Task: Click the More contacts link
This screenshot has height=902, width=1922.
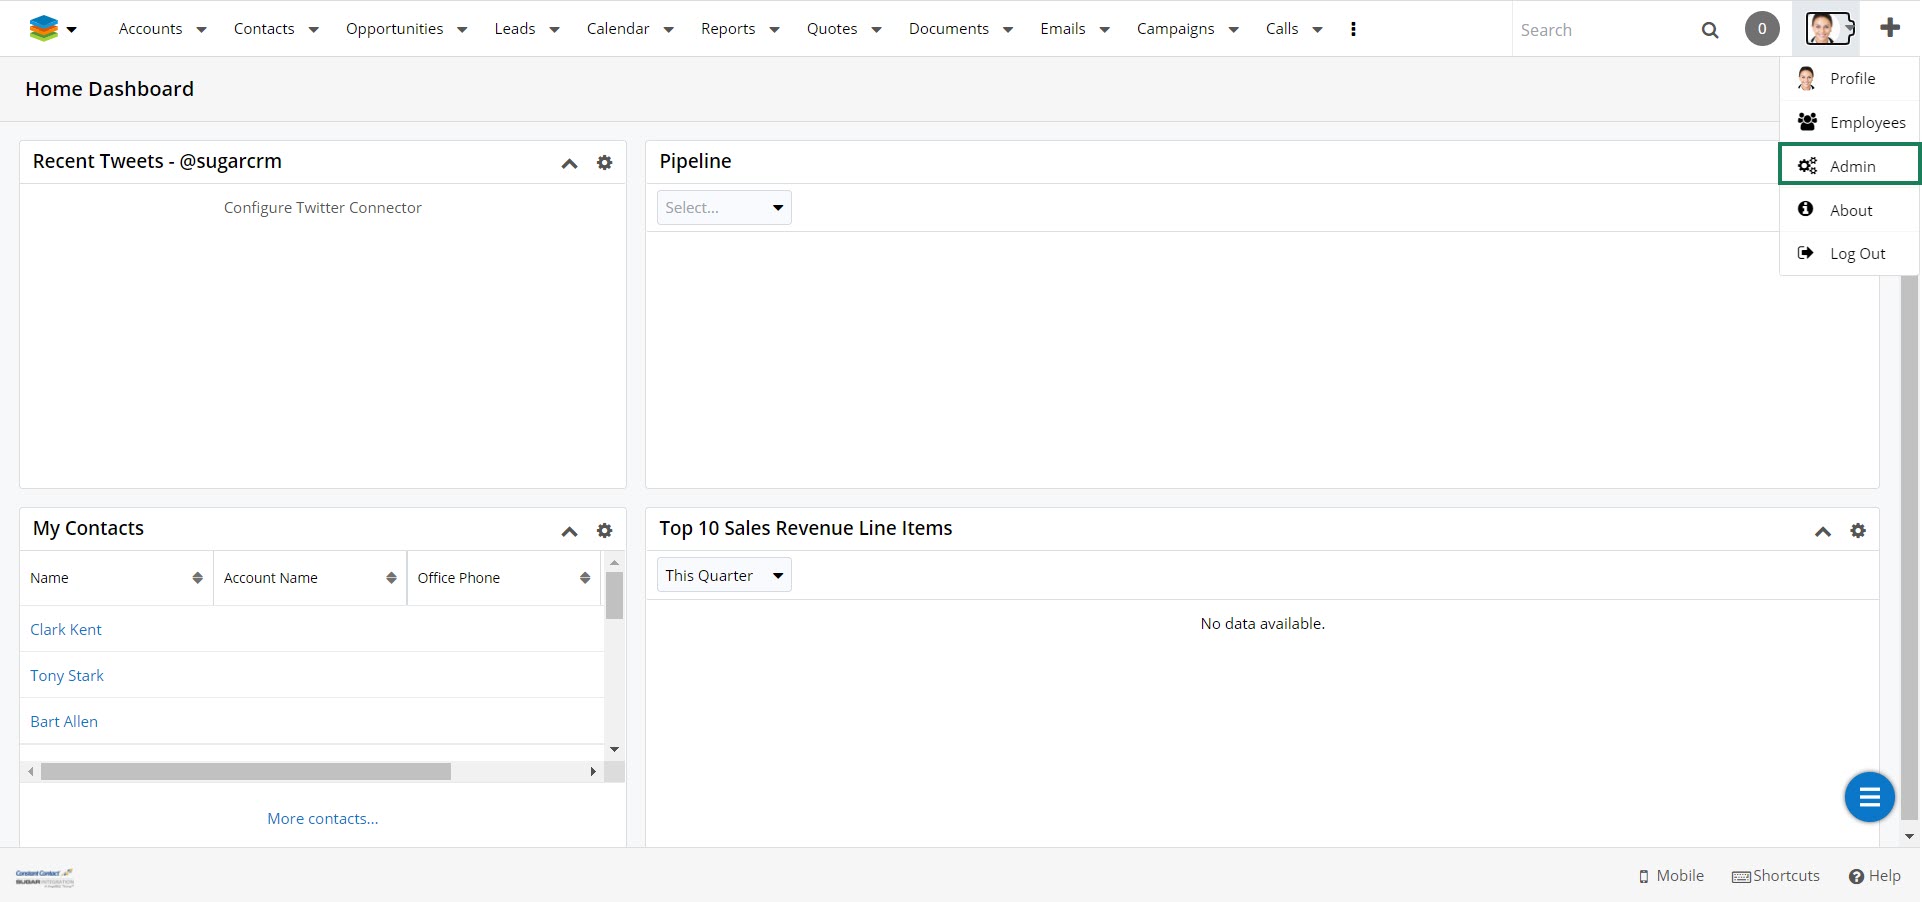Action: tap(322, 819)
